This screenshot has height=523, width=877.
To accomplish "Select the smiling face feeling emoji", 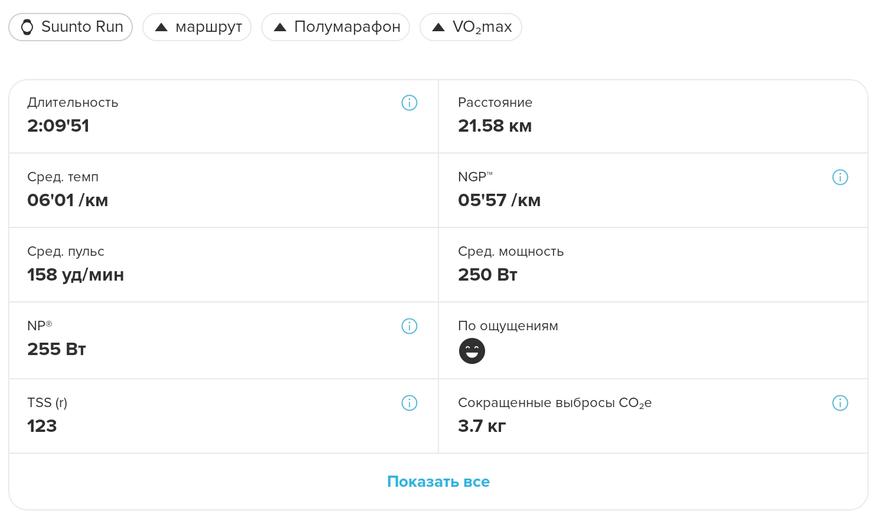I will click(471, 351).
